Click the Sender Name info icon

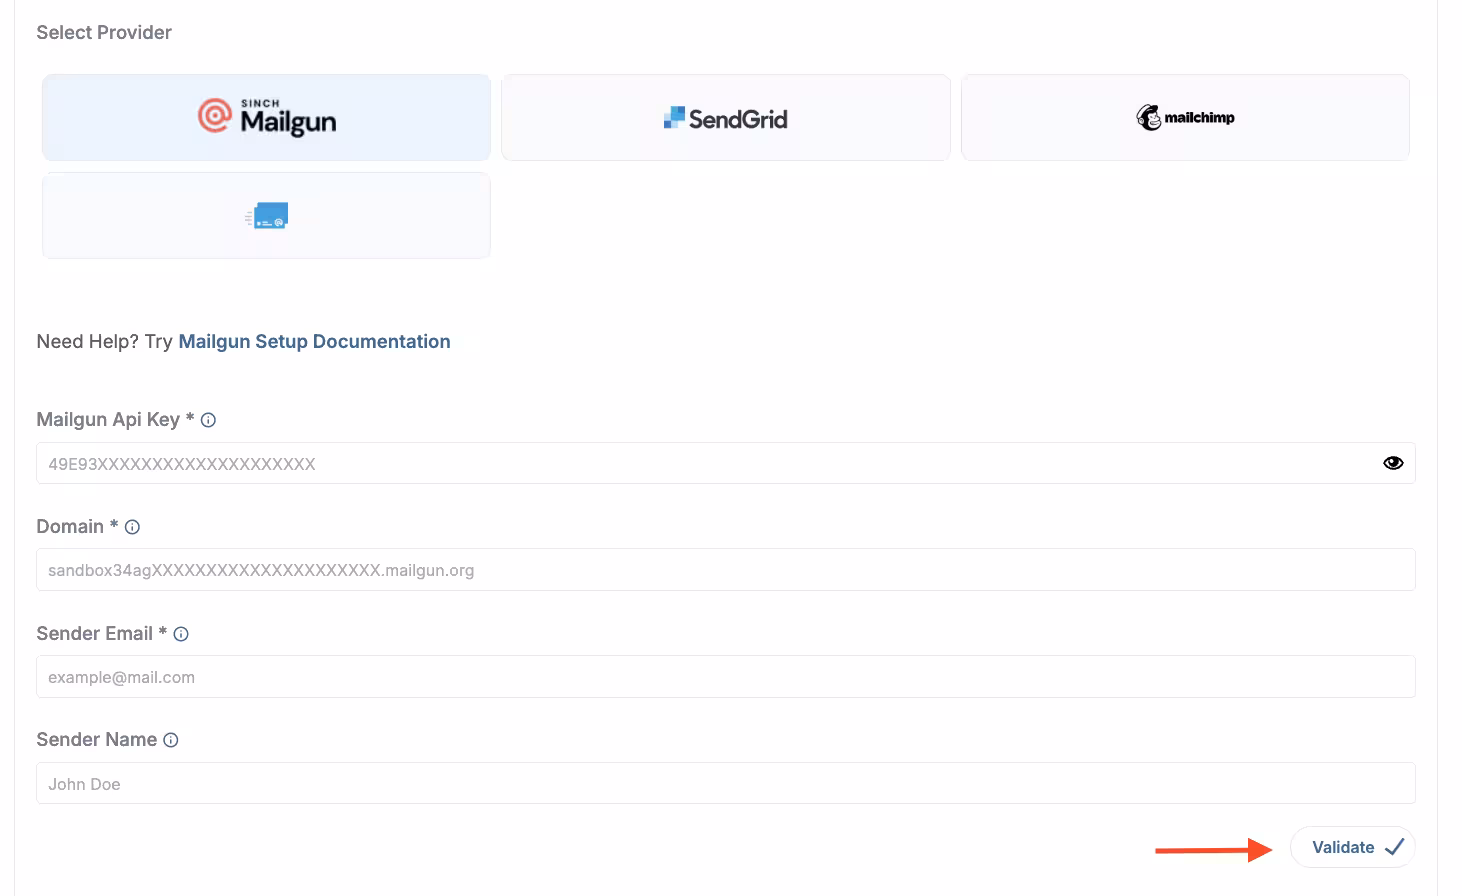171,740
